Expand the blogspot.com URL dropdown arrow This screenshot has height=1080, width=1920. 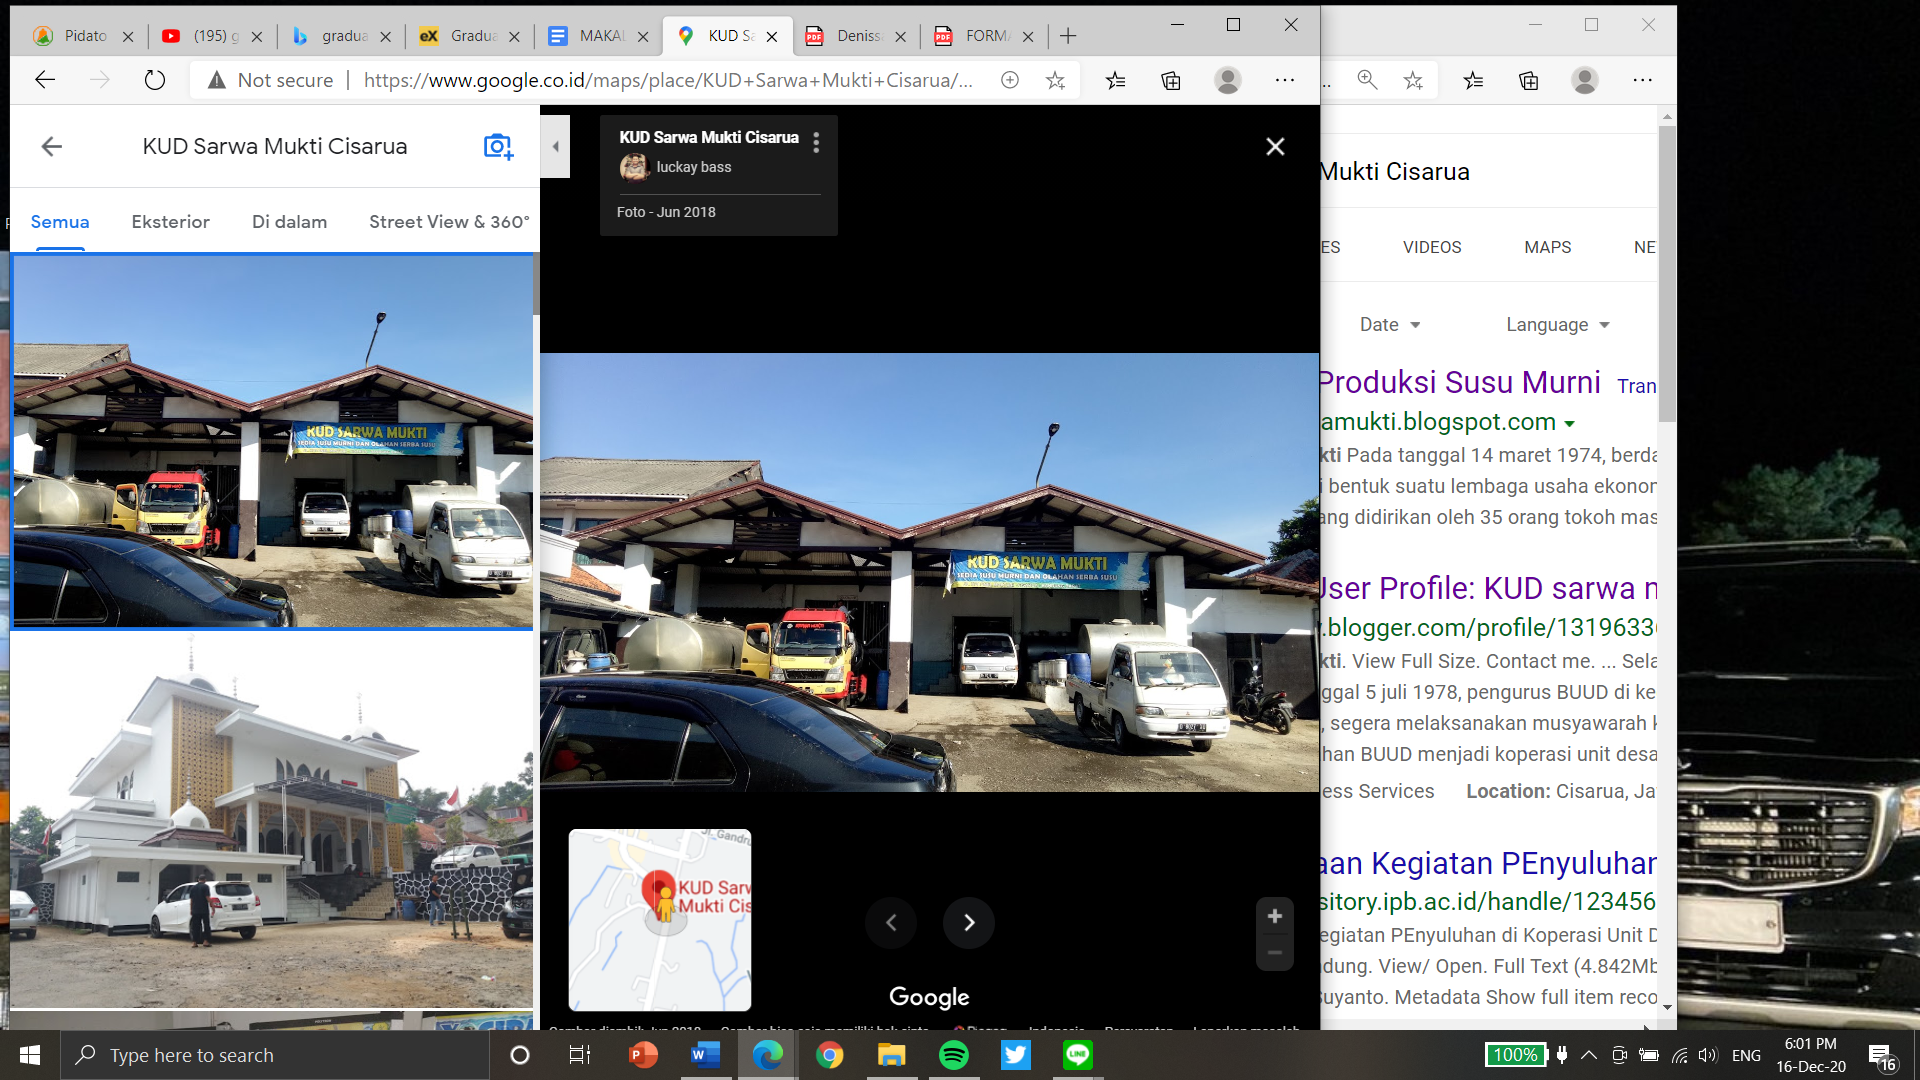pyautogui.click(x=1570, y=424)
